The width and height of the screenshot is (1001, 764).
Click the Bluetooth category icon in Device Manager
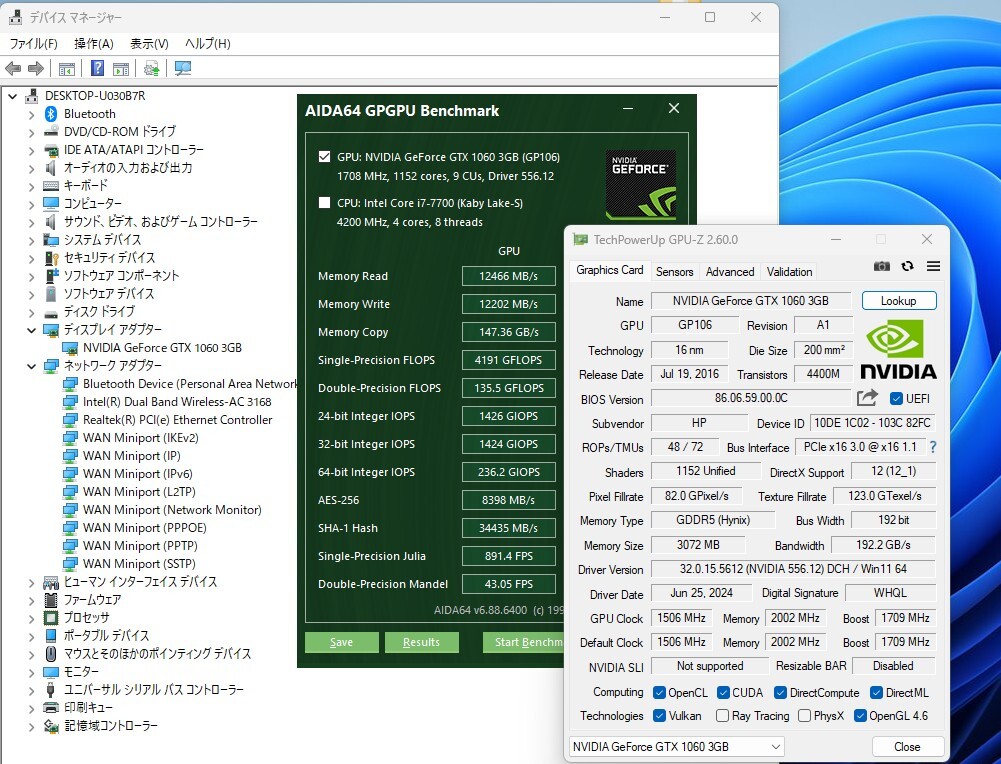(x=51, y=114)
